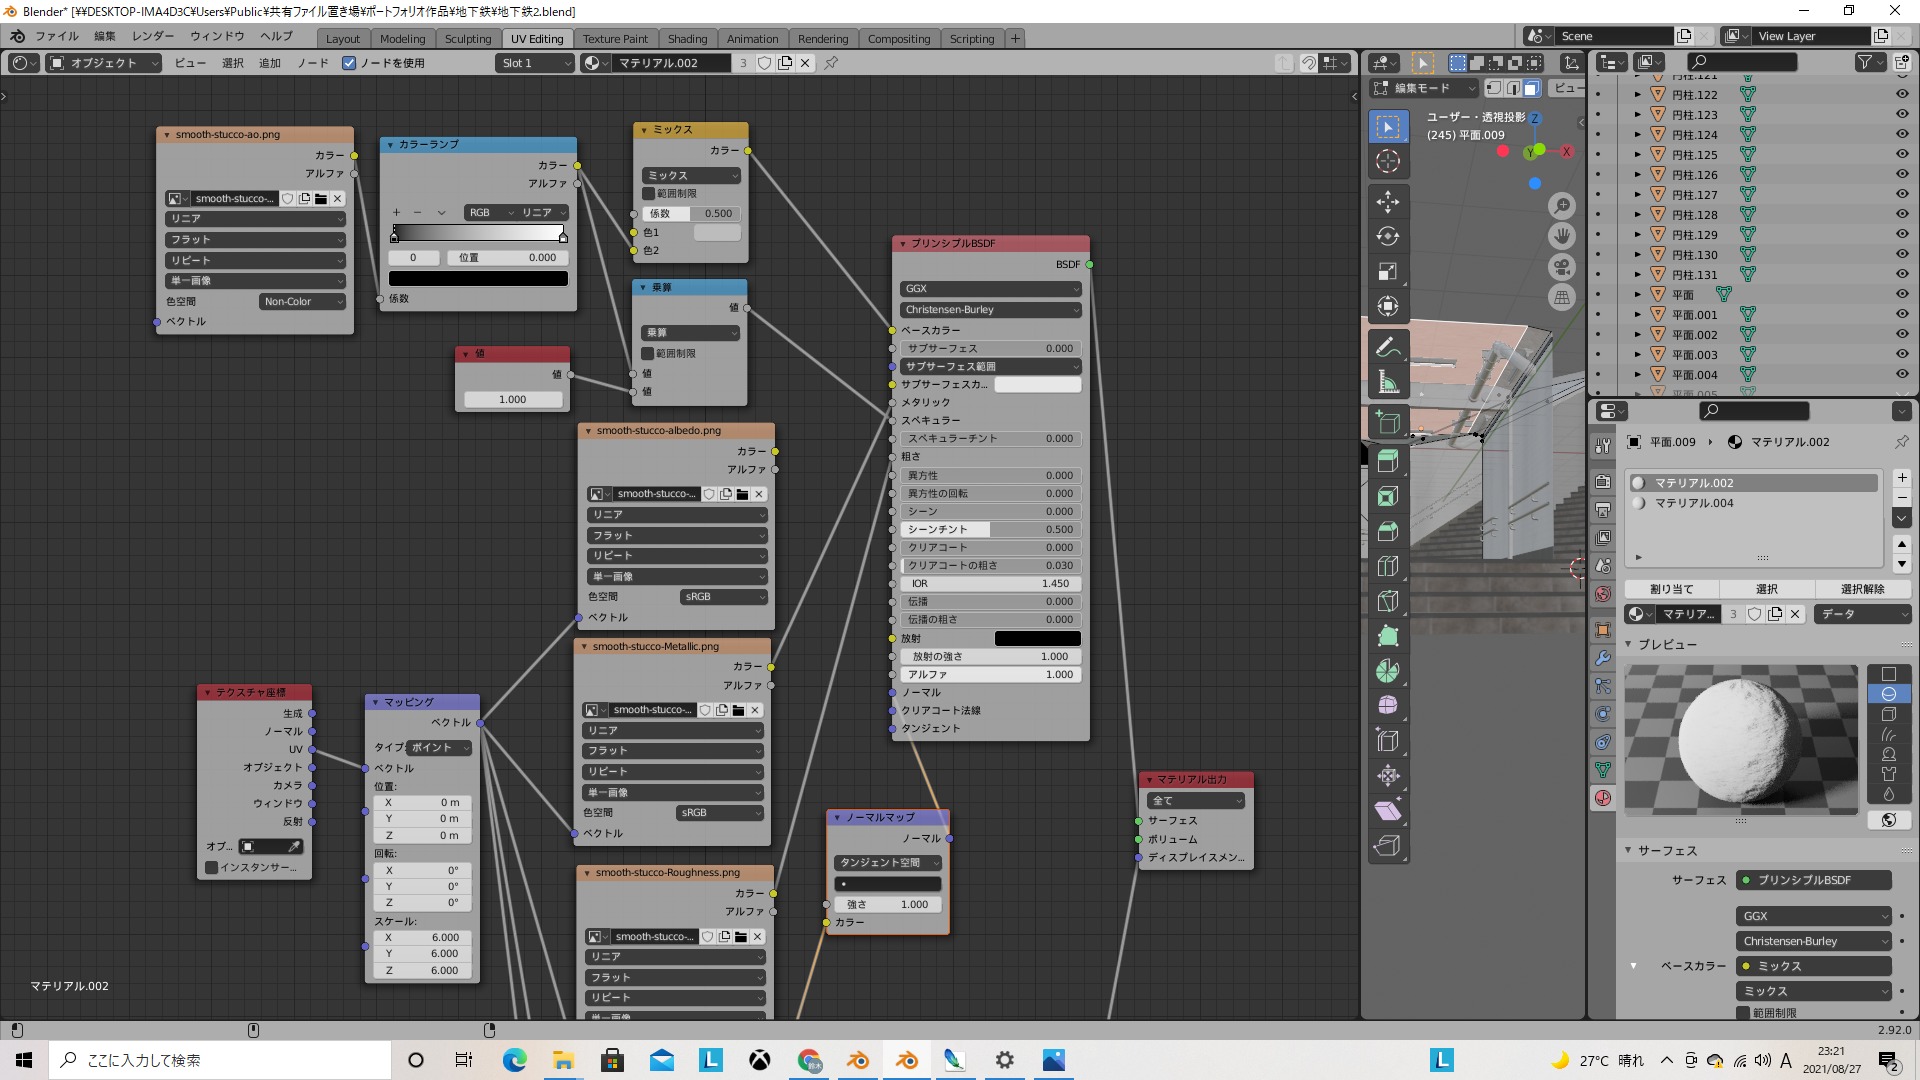Click the 選択解除 button

click(x=1862, y=589)
